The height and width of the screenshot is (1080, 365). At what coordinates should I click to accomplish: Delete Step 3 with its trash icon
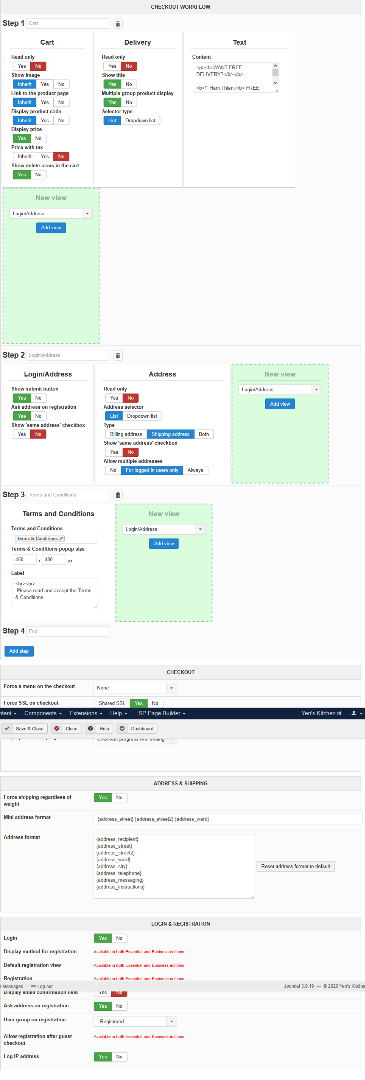tap(118, 495)
